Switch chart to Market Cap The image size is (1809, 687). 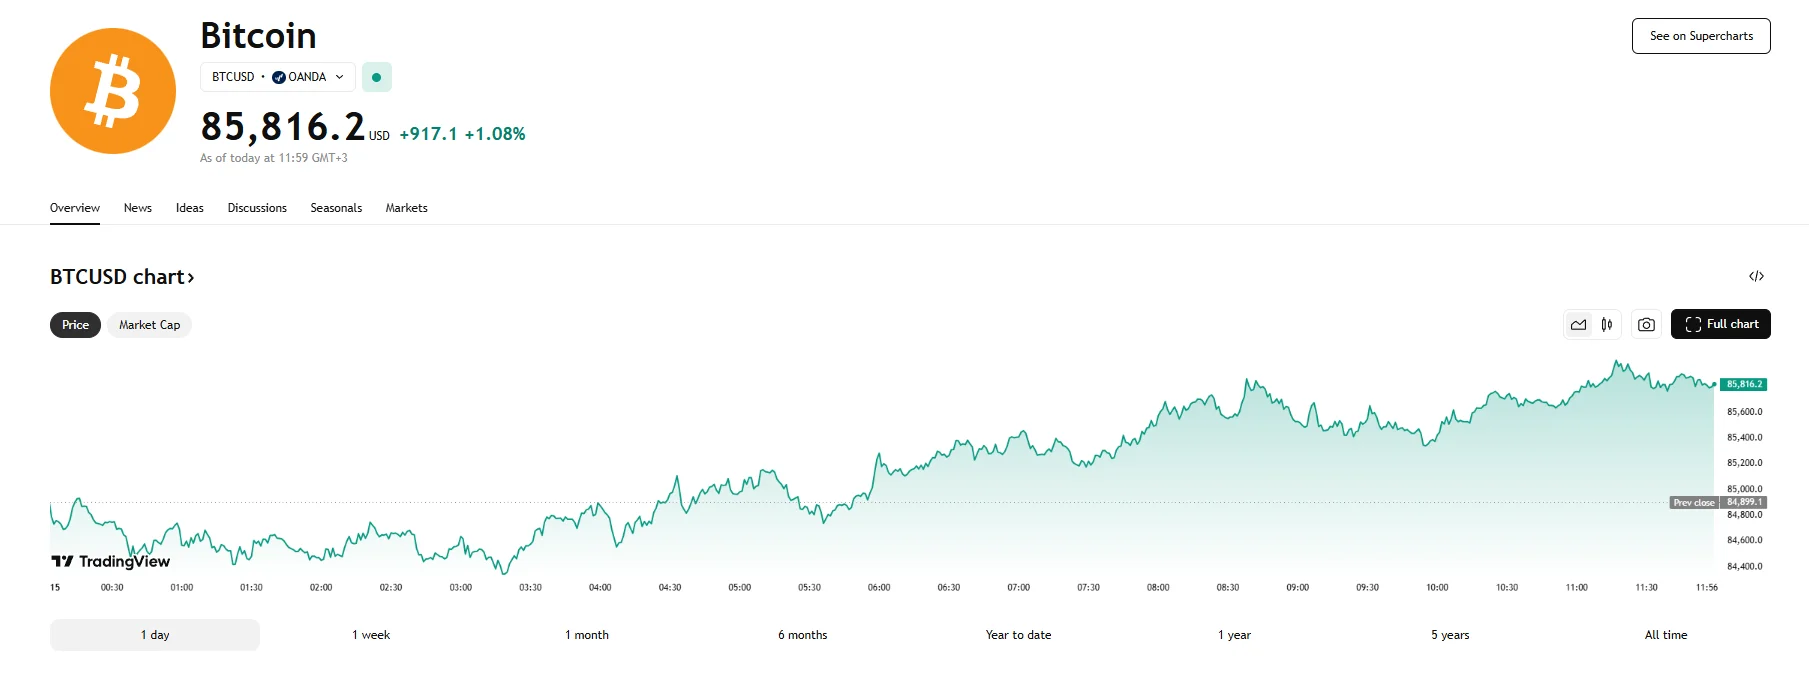tap(149, 325)
